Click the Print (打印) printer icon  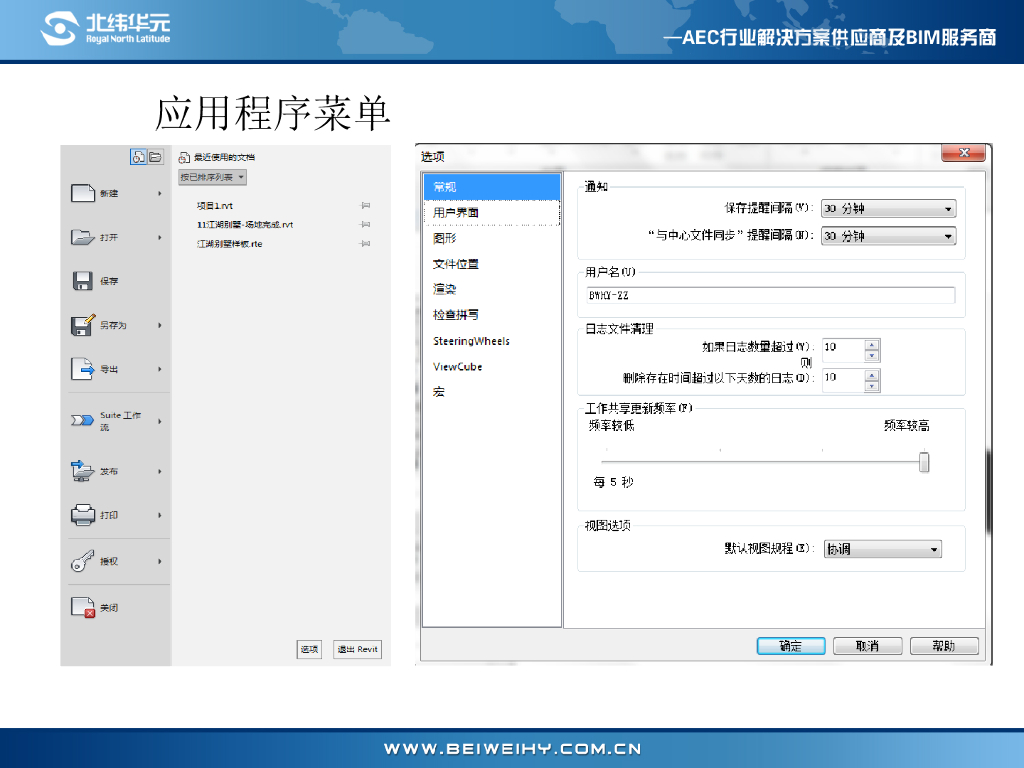(x=82, y=515)
